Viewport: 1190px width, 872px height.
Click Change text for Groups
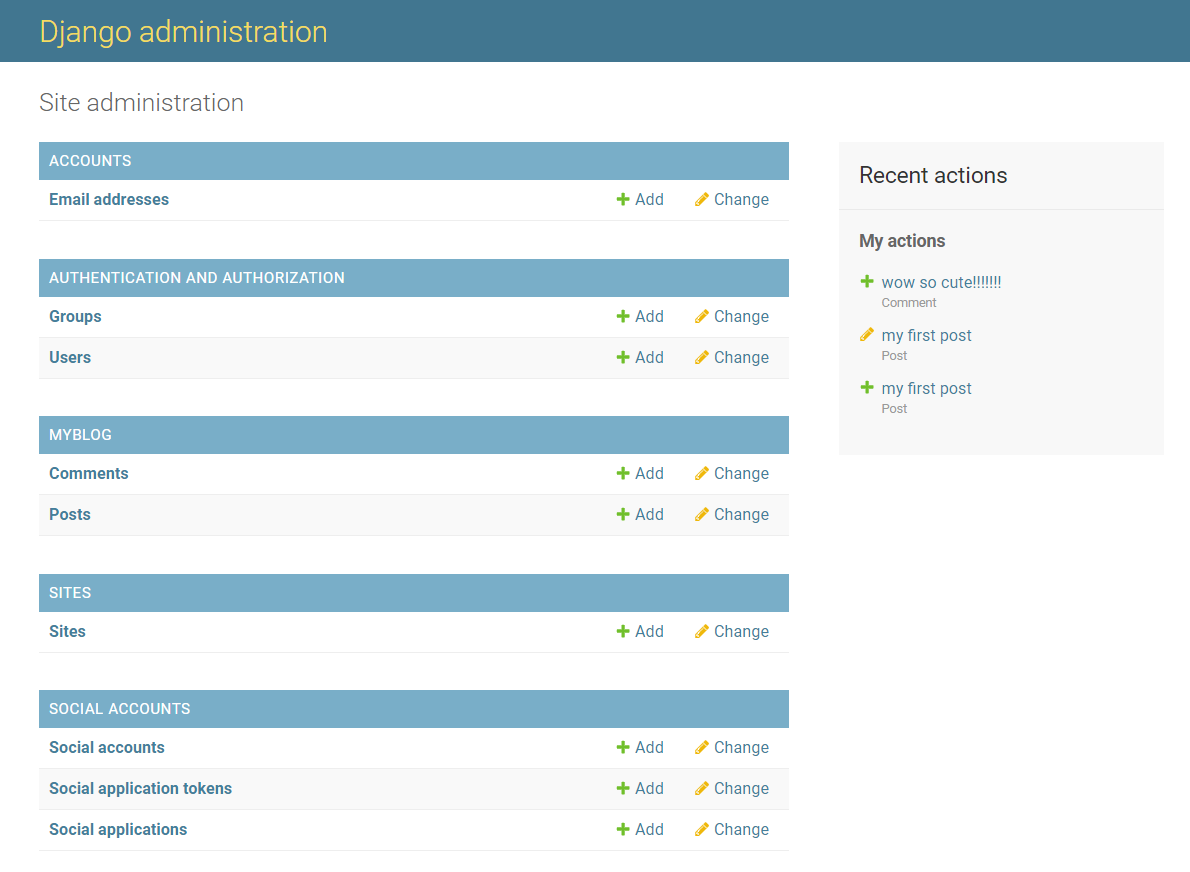click(741, 316)
